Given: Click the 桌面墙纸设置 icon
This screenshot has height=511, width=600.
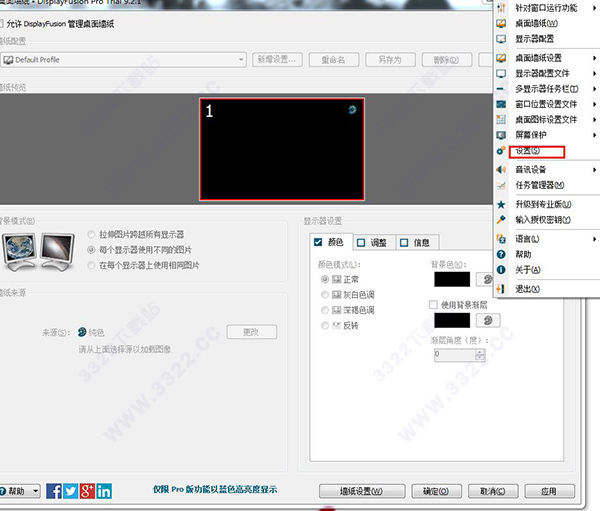Looking at the screenshot, I should pyautogui.click(x=501, y=58).
